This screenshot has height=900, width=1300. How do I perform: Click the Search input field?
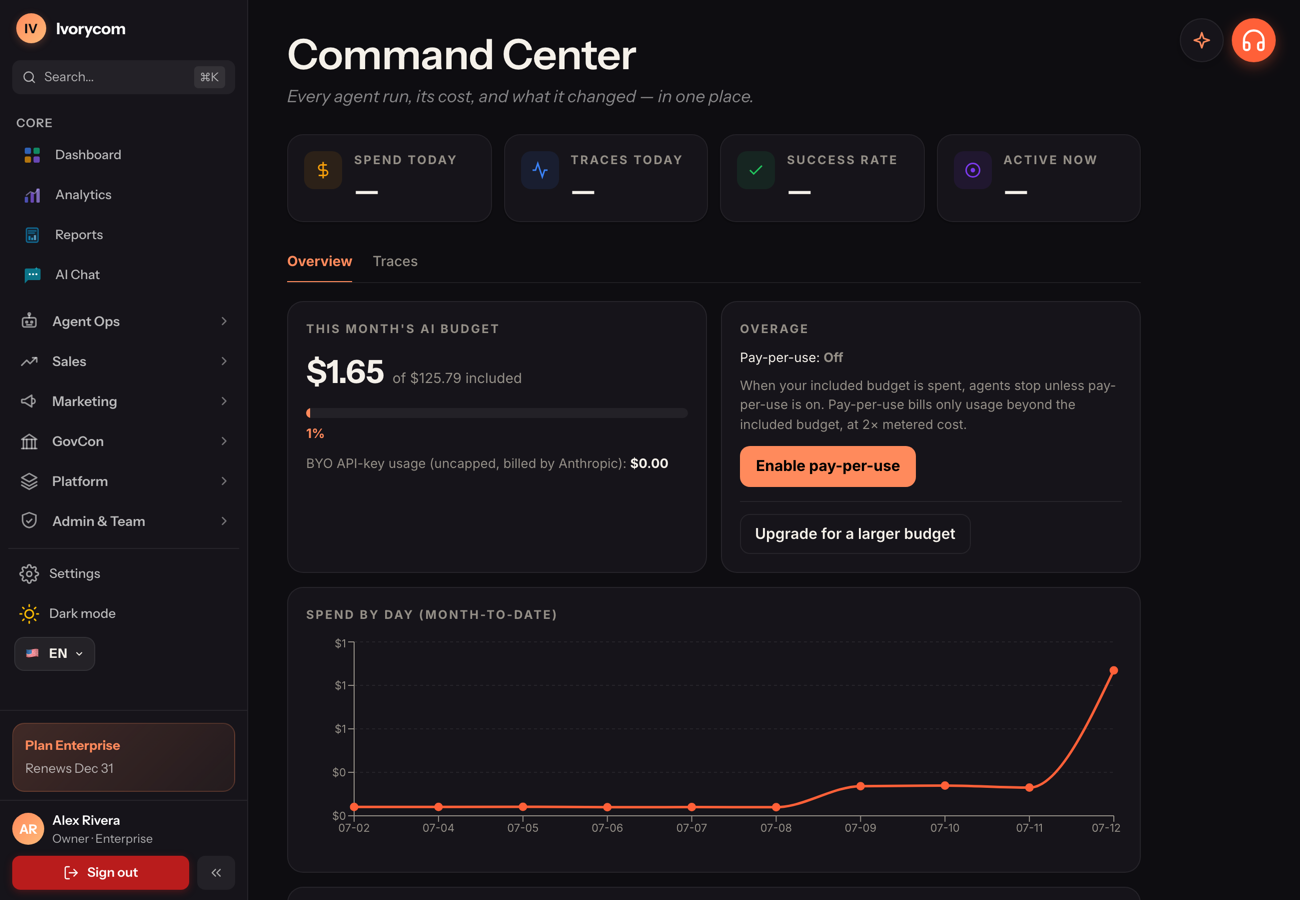[x=123, y=77]
